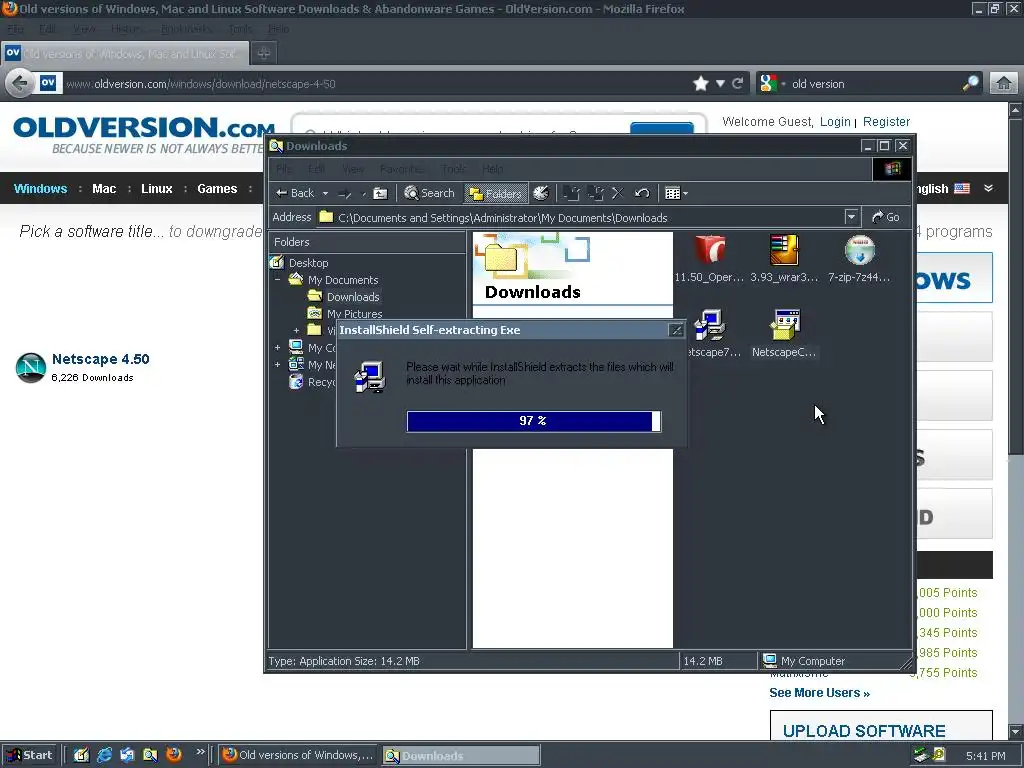Expand the My Network Places tree node
Viewport: 1024px width, 768px height.
tap(278, 364)
